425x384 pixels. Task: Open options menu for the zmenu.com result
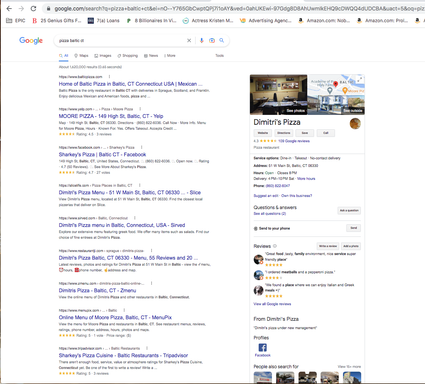pyautogui.click(x=152, y=283)
